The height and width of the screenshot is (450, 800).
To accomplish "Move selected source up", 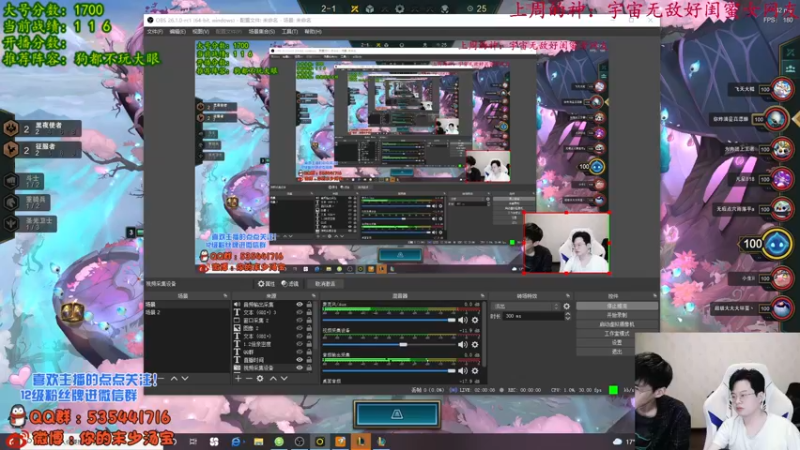I will 273,379.
